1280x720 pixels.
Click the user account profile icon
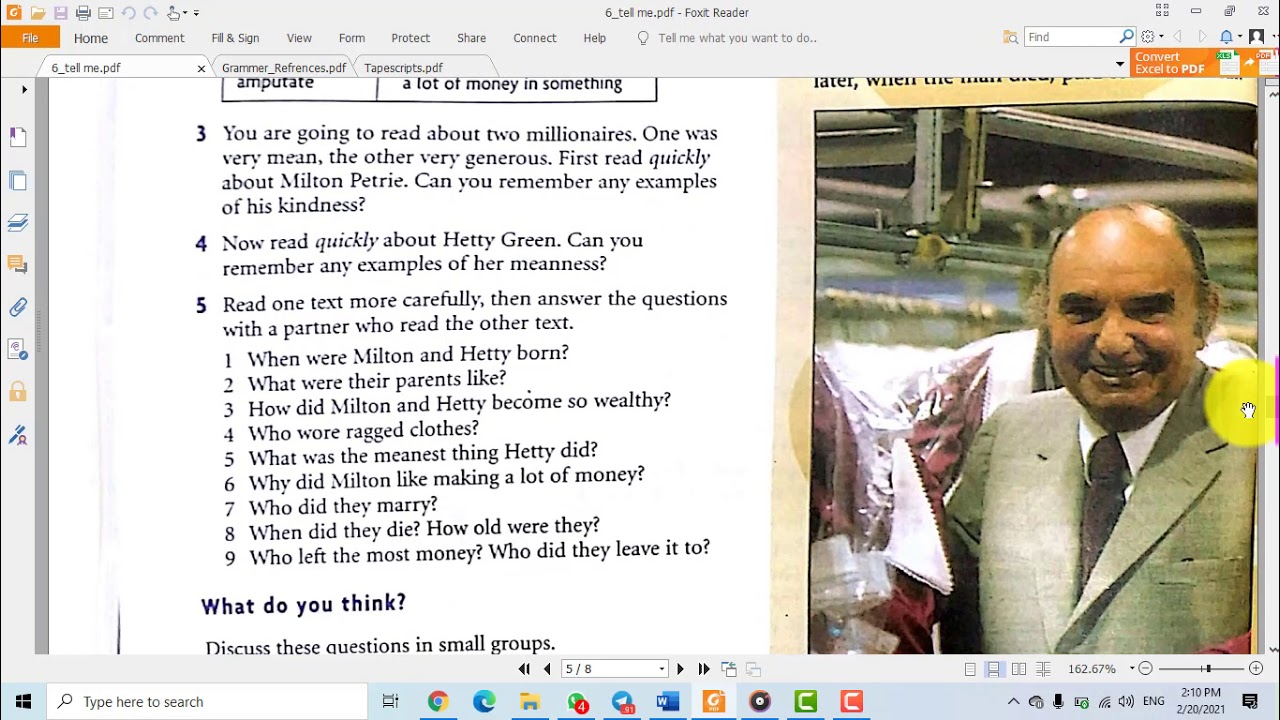(1257, 37)
